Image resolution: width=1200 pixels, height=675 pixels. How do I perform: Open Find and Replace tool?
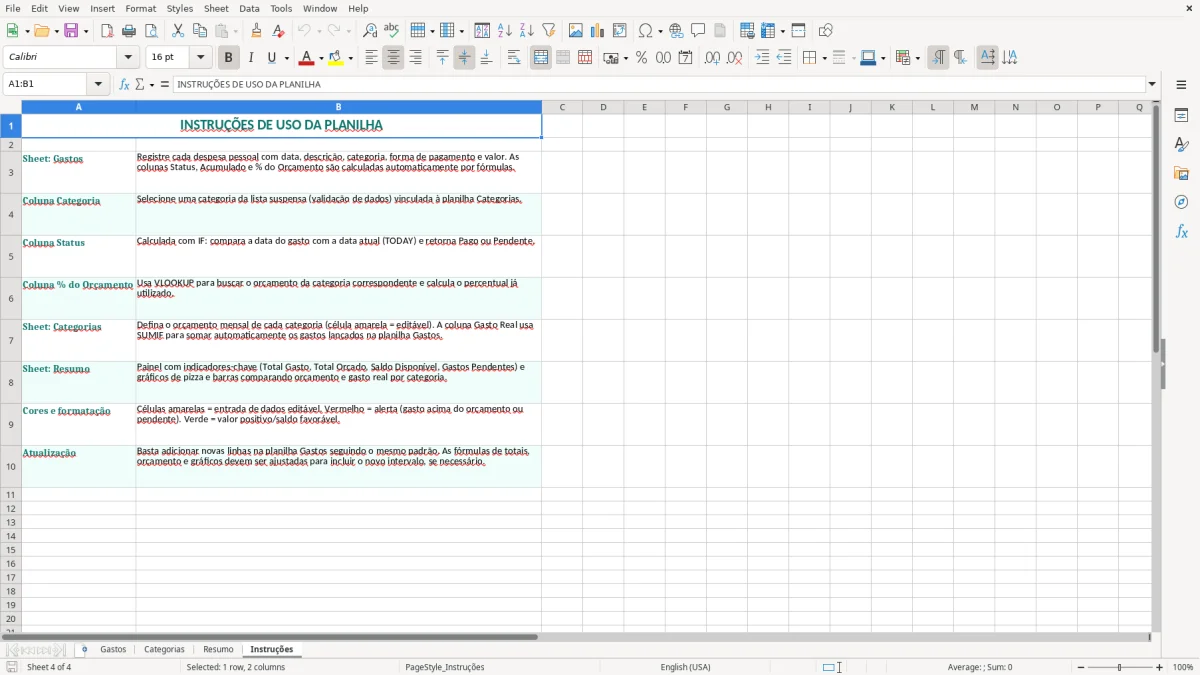(370, 31)
